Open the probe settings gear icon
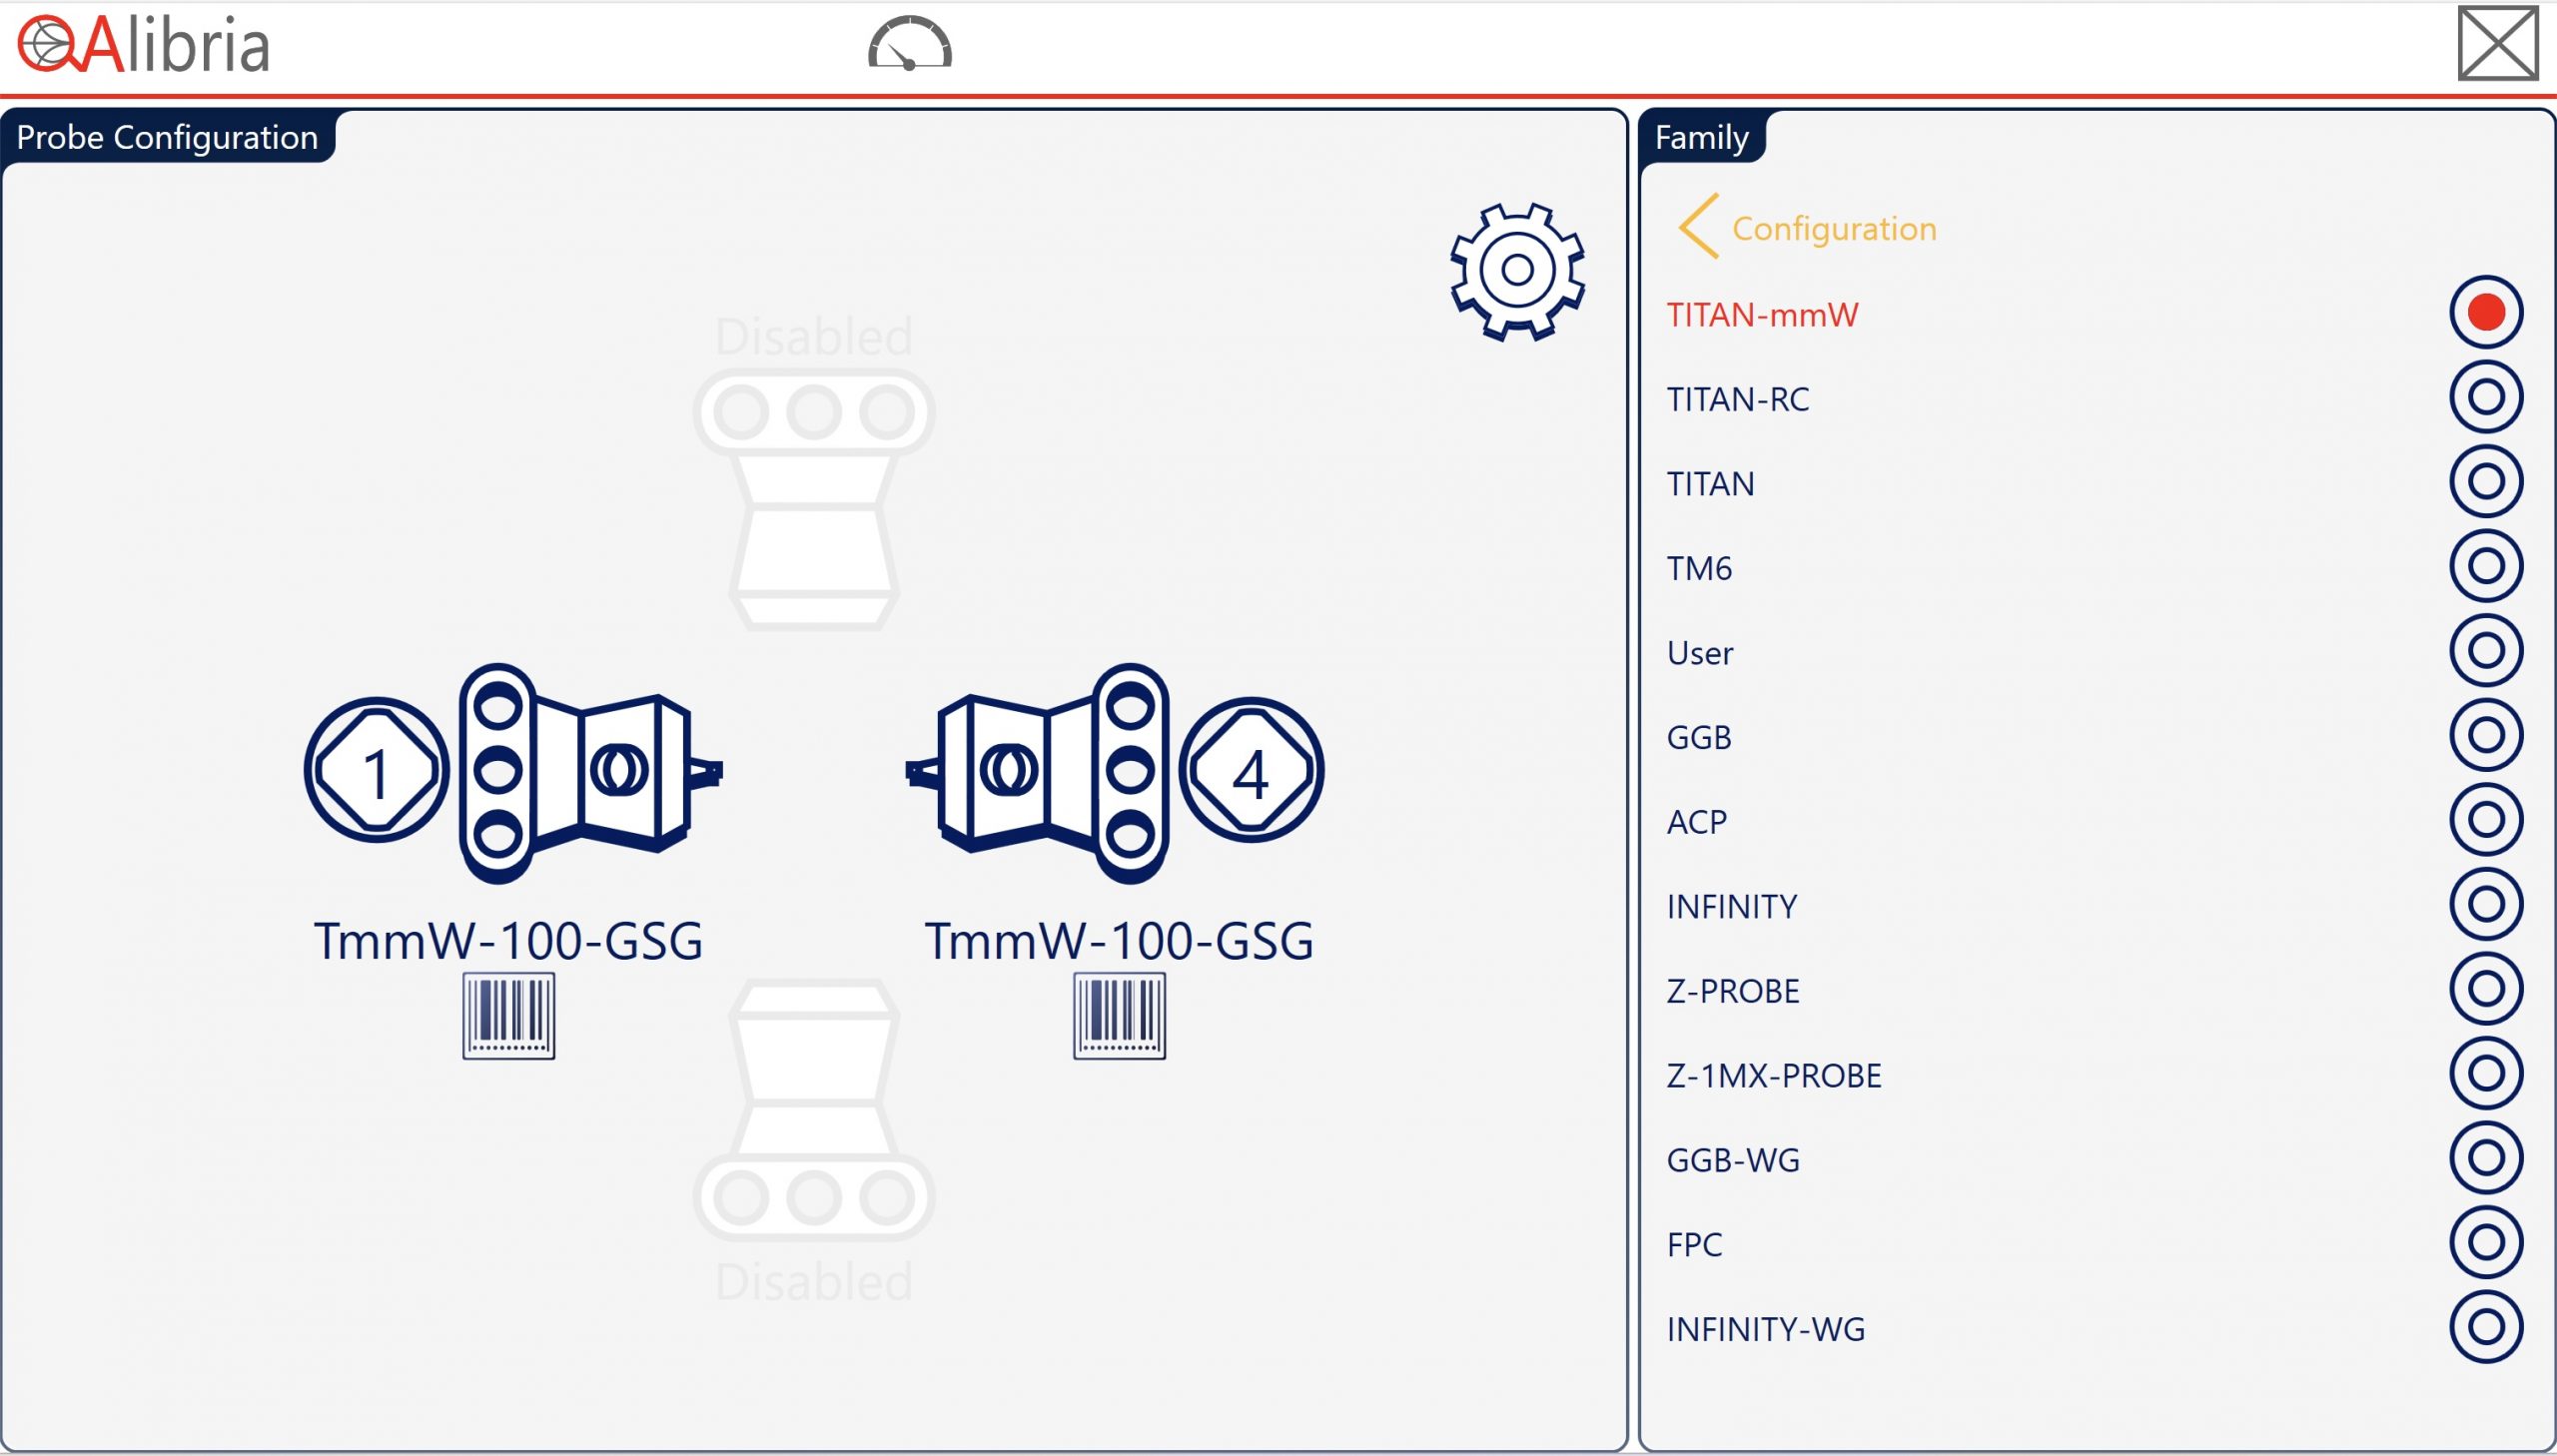 [x=1517, y=270]
